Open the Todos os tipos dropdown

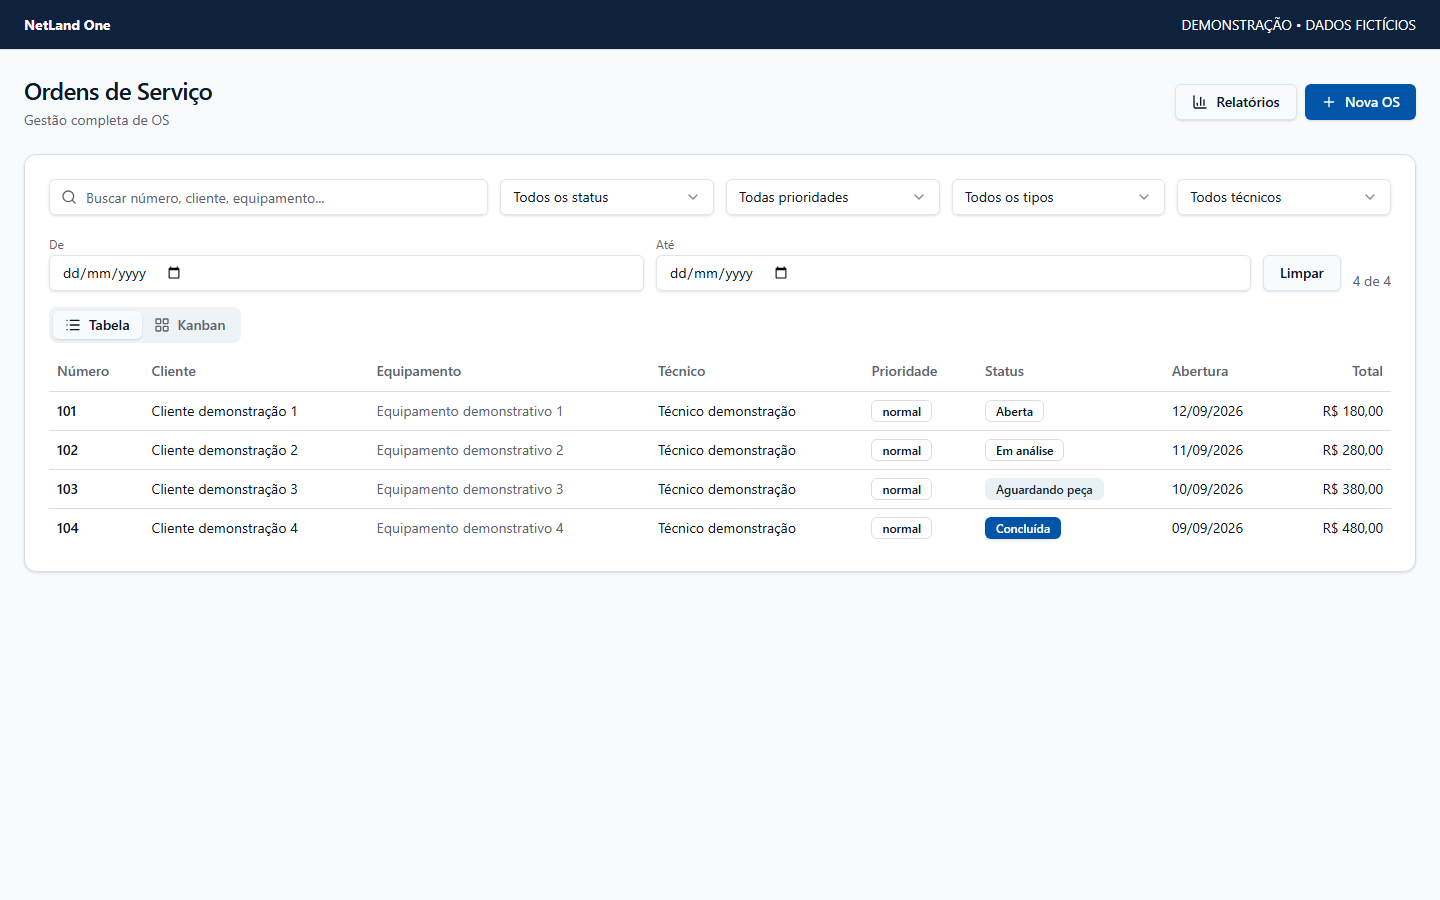point(1058,197)
